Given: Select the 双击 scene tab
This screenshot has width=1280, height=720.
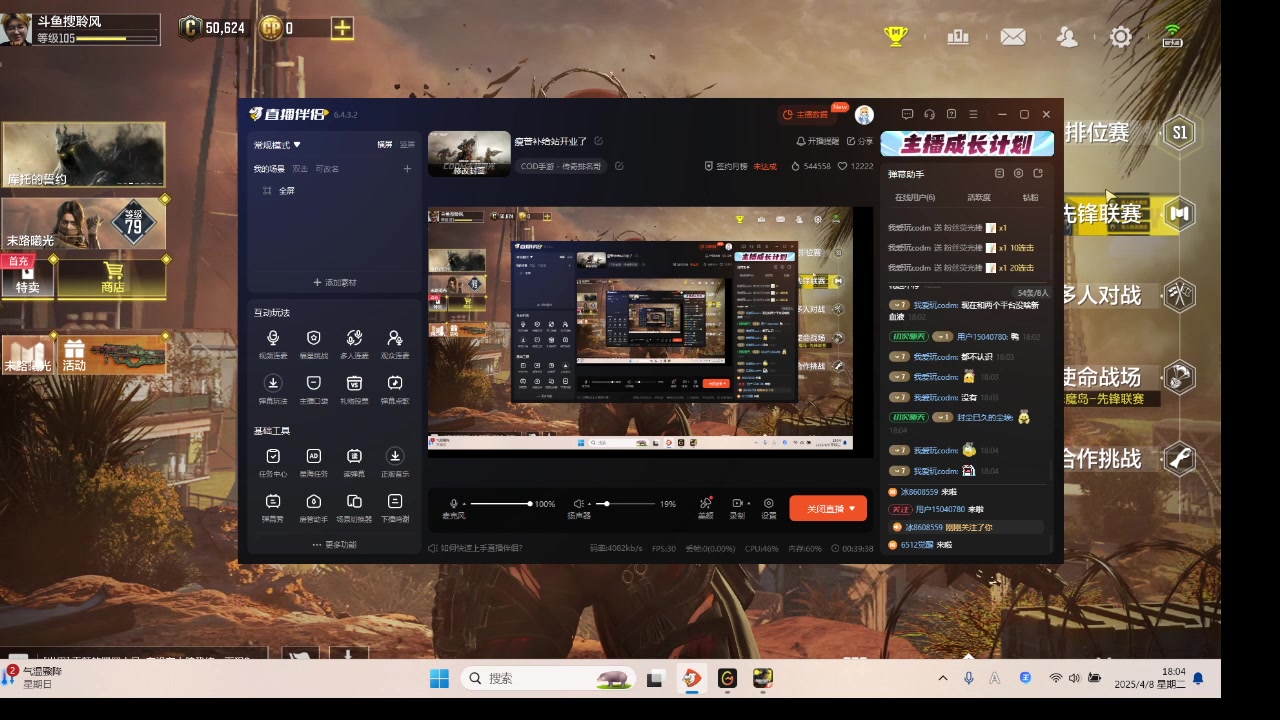Looking at the screenshot, I should 300,169.
